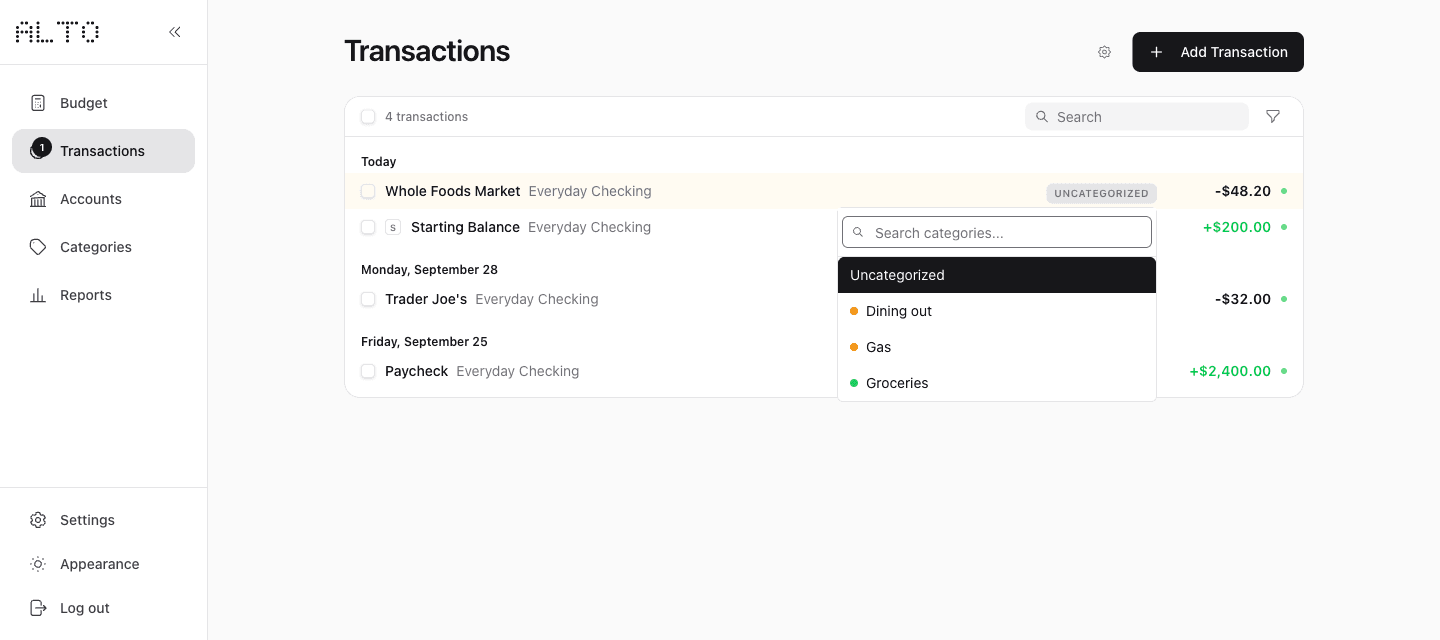
Task: Click the green status dot for Whole Foods Market
Action: (1284, 191)
